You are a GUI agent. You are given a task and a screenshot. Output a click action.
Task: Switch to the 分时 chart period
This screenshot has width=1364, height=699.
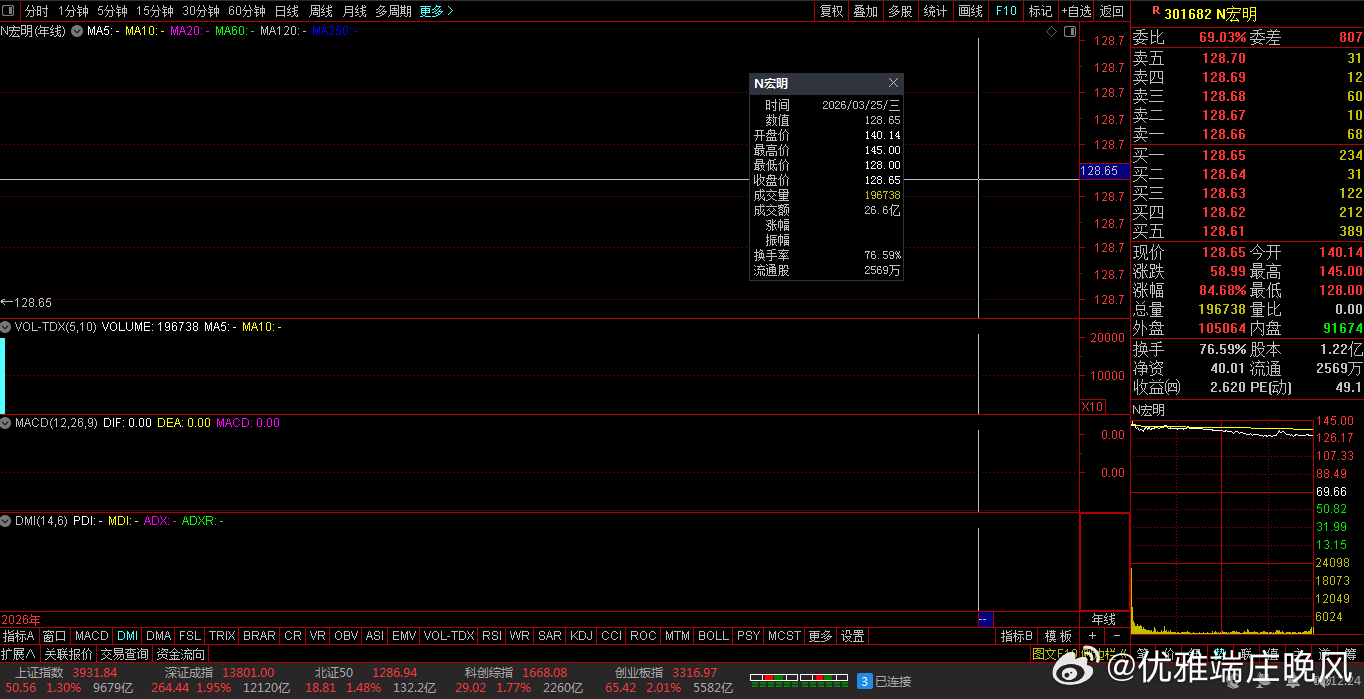(36, 11)
